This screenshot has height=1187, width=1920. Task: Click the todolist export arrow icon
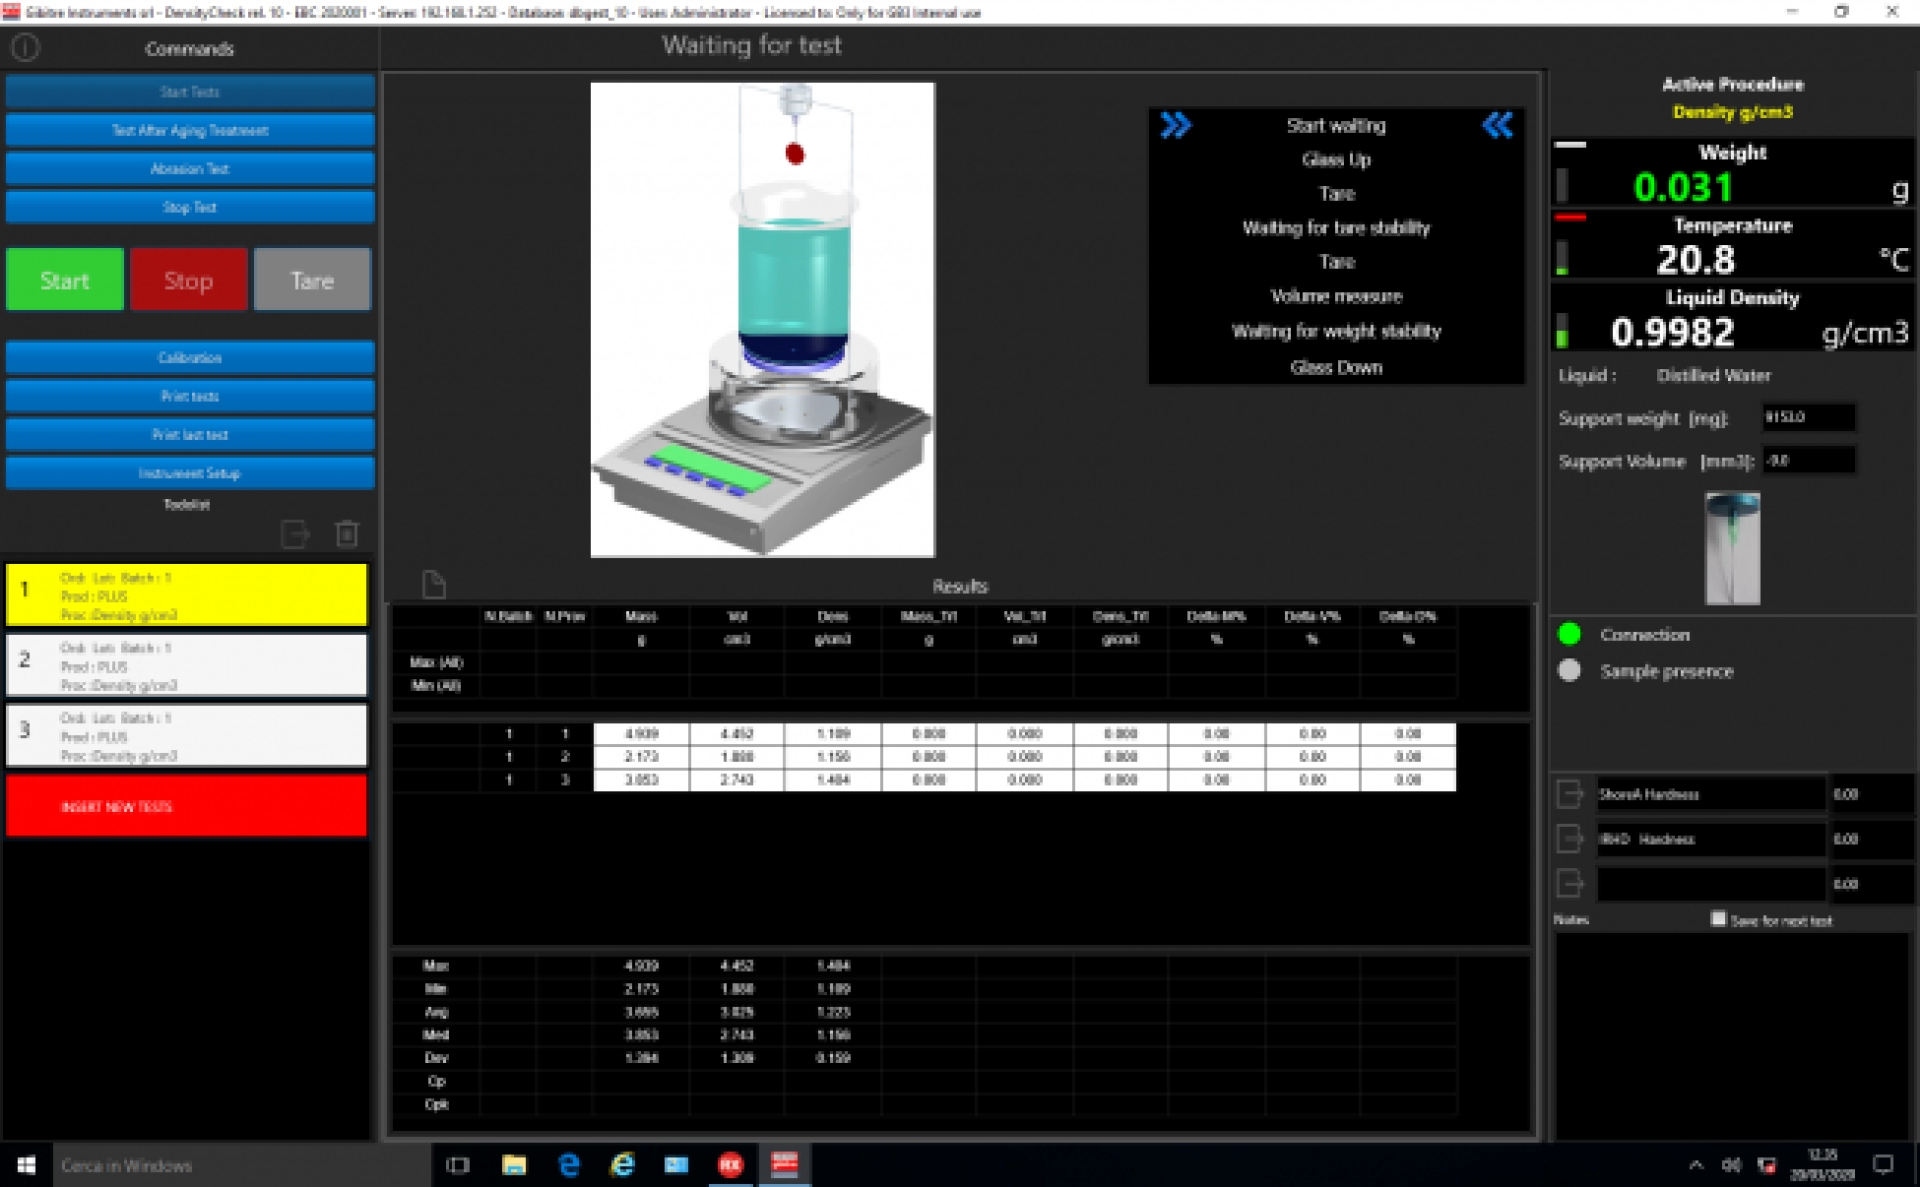[295, 534]
